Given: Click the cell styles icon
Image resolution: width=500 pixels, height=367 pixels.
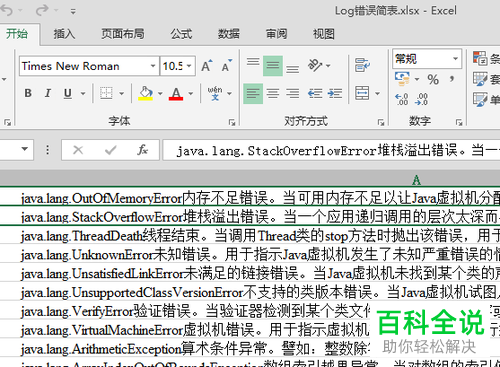Looking at the screenshot, I should pos(481,100).
